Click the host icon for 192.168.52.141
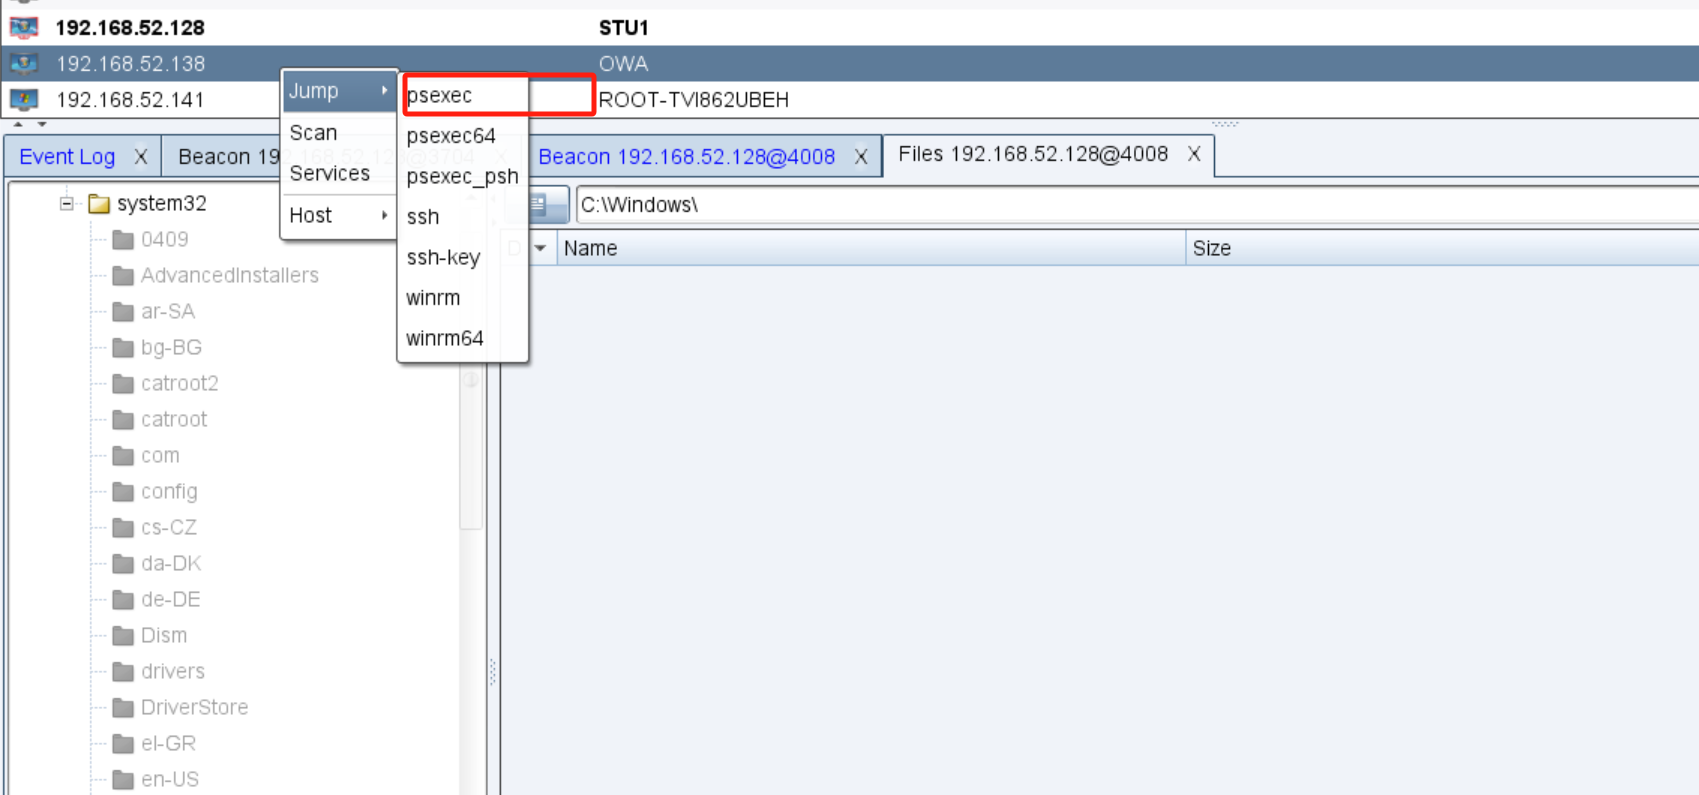The image size is (1699, 795). click(x=23, y=100)
